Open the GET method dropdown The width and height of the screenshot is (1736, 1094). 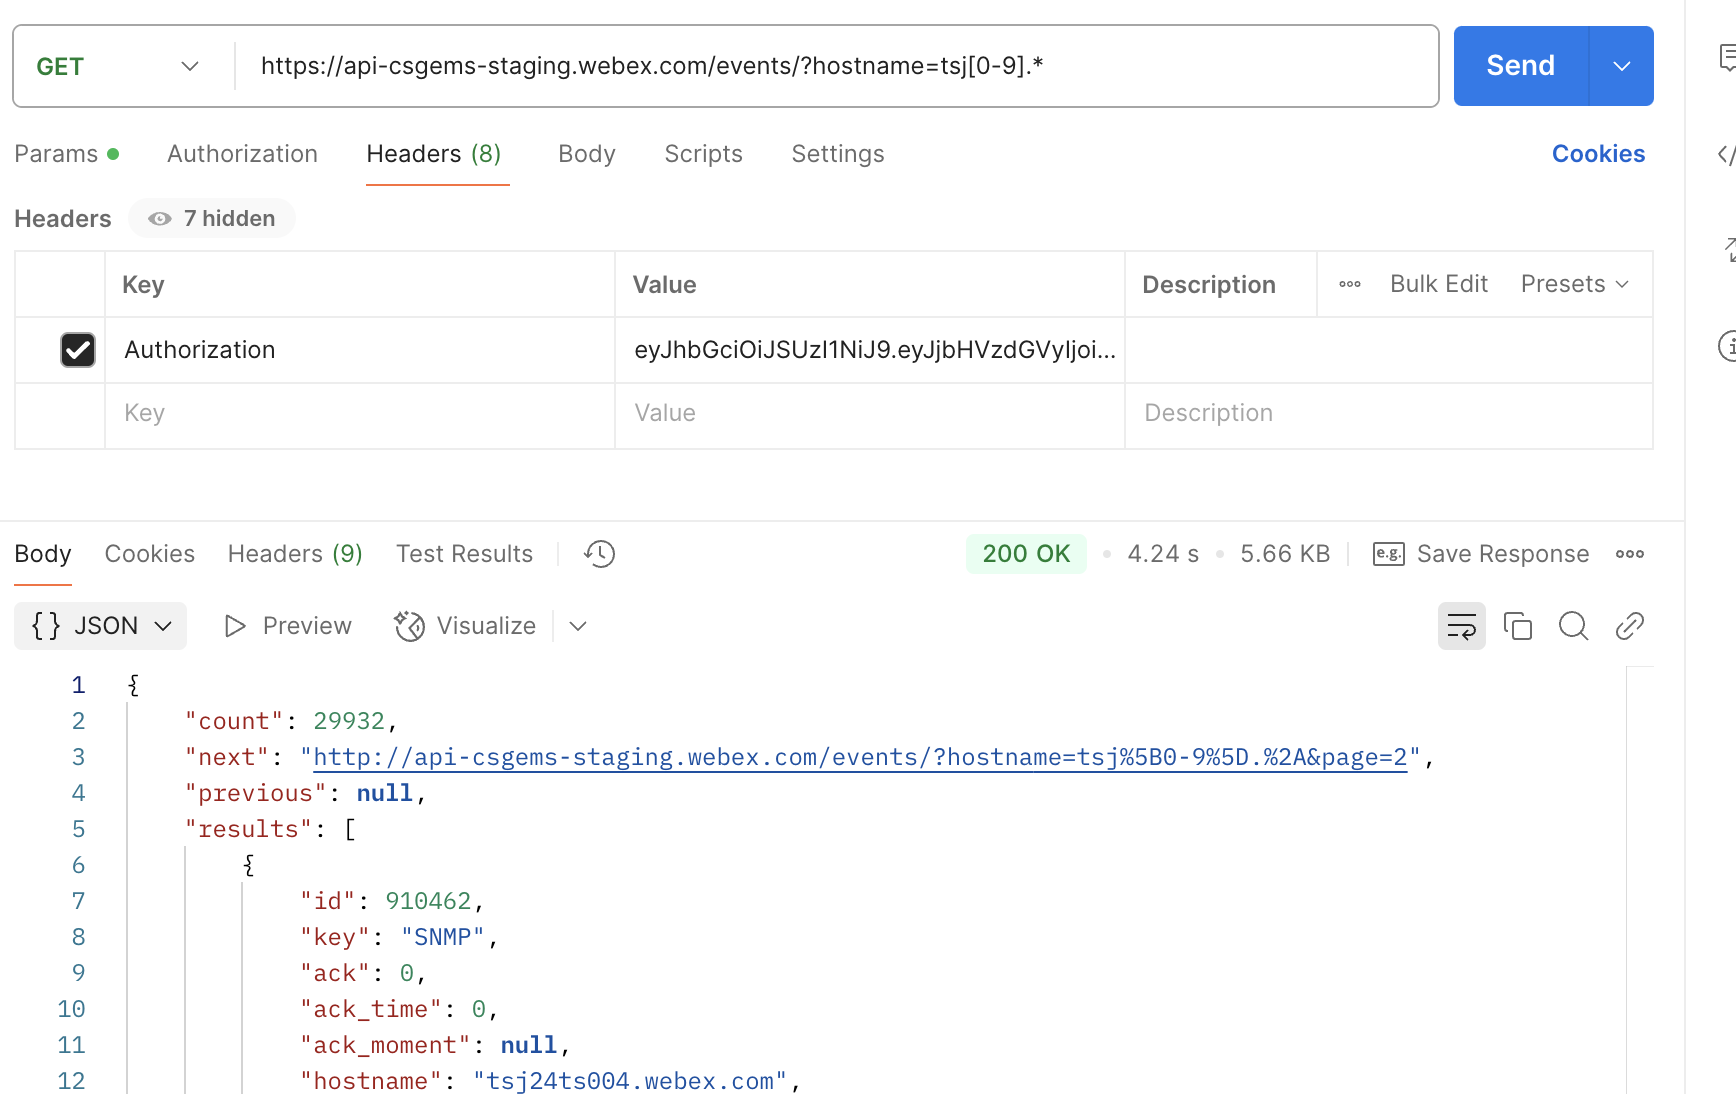click(119, 66)
